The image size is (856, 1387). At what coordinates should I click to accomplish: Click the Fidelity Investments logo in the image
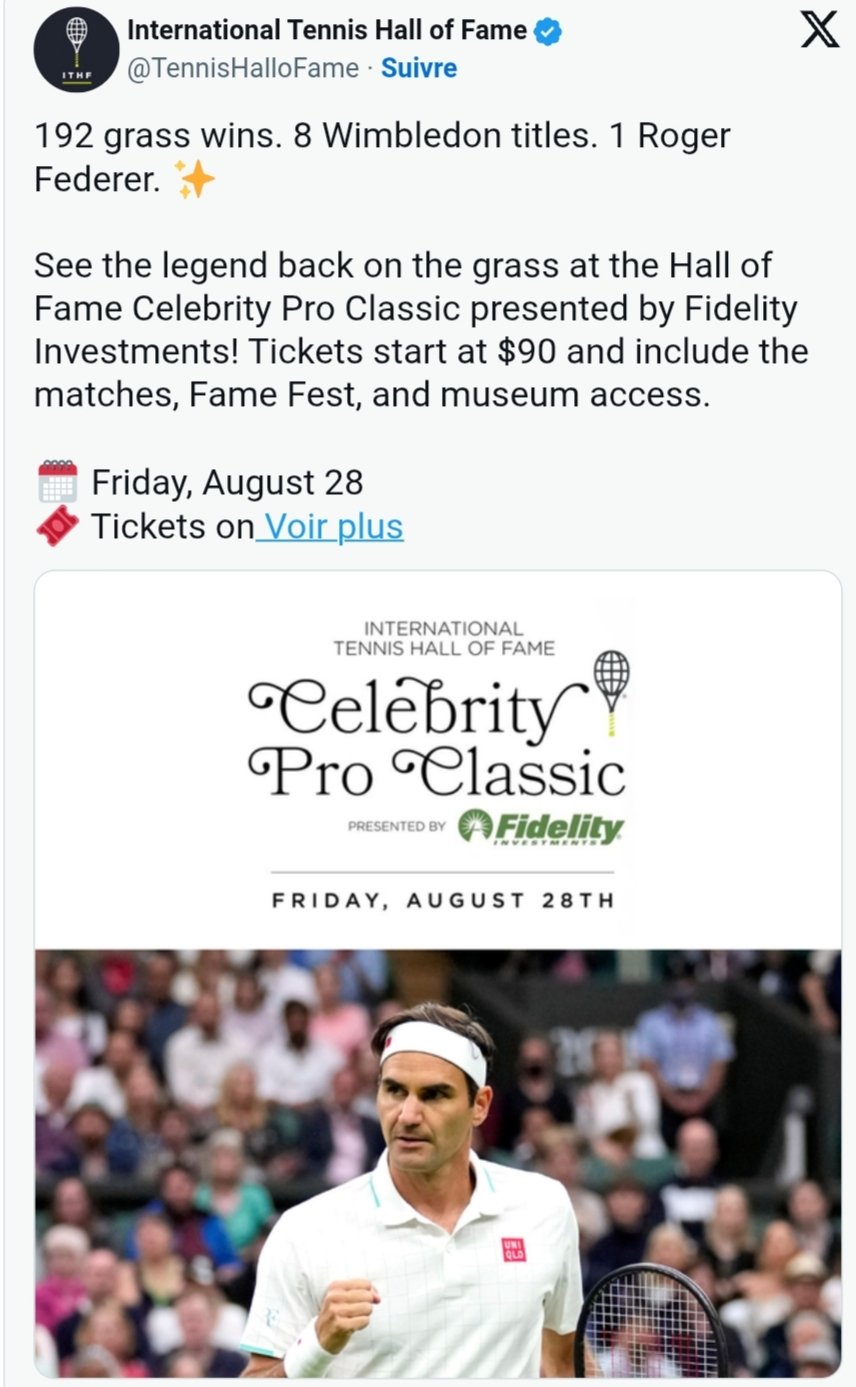(x=540, y=827)
